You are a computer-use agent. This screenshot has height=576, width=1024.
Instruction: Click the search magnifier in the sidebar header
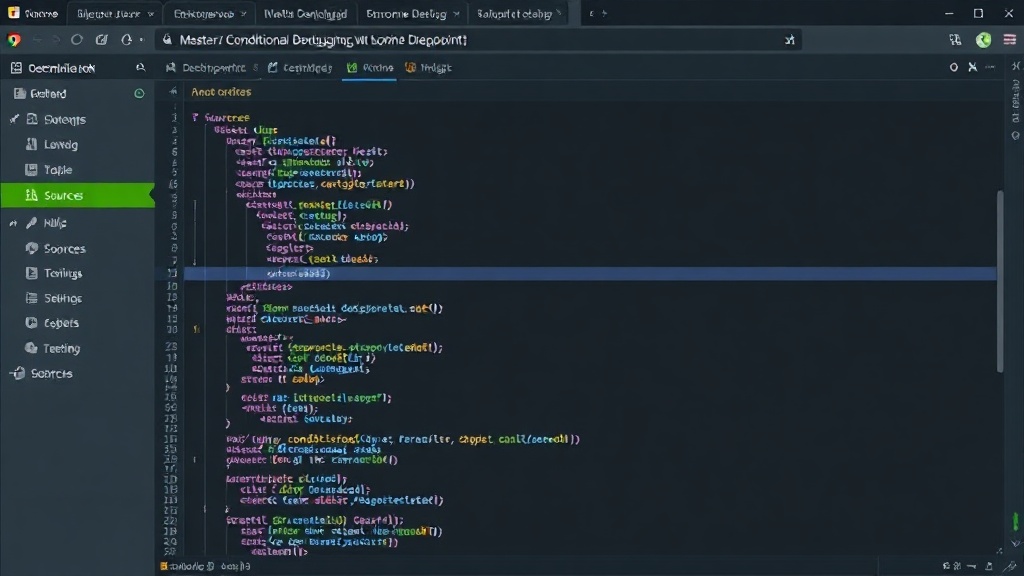coord(140,68)
